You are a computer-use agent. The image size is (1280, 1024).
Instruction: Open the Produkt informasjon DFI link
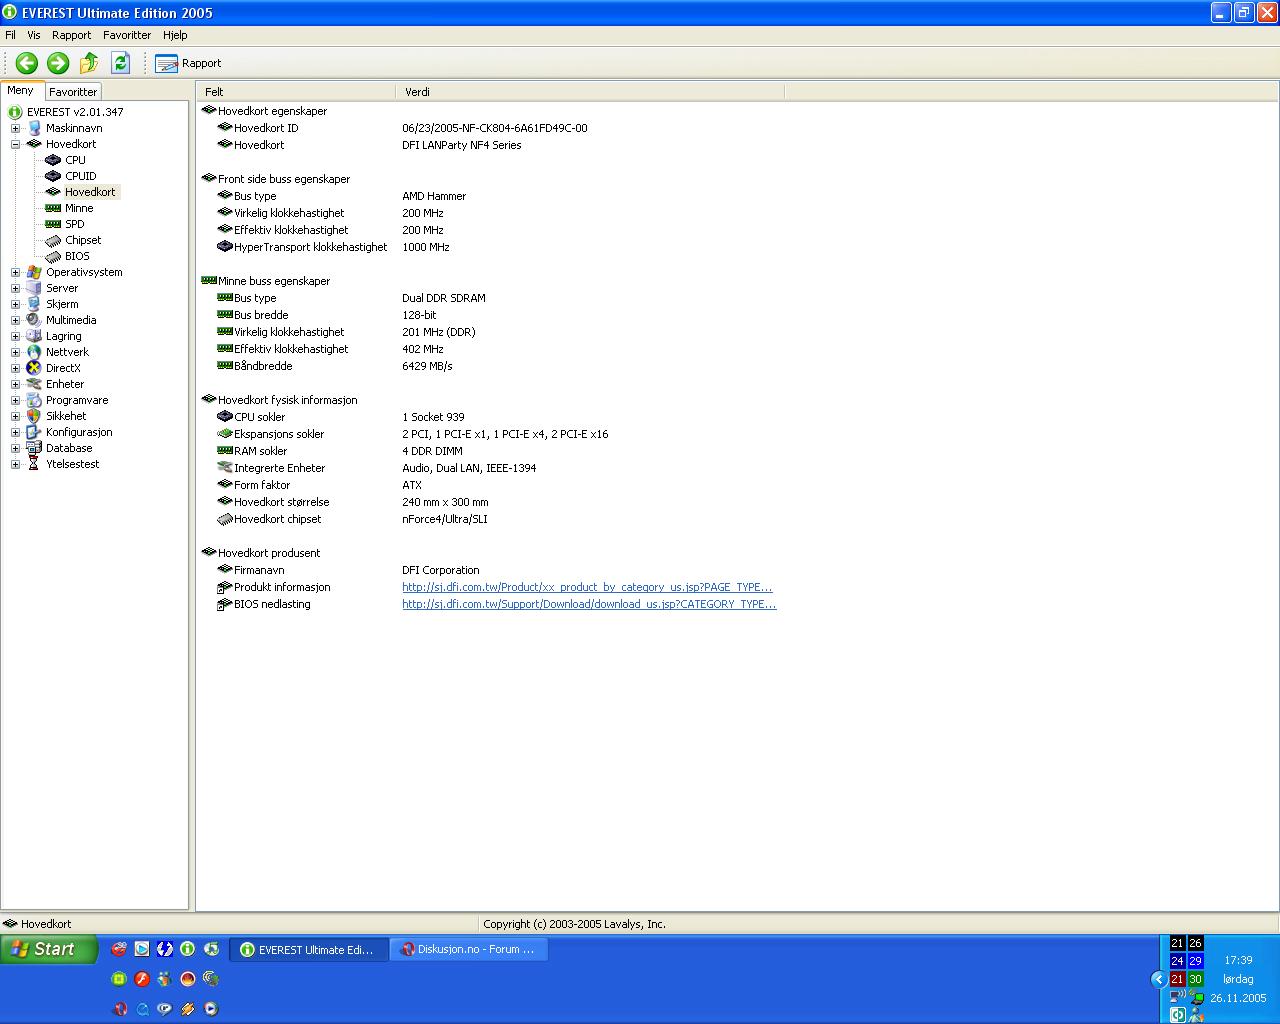(587, 587)
